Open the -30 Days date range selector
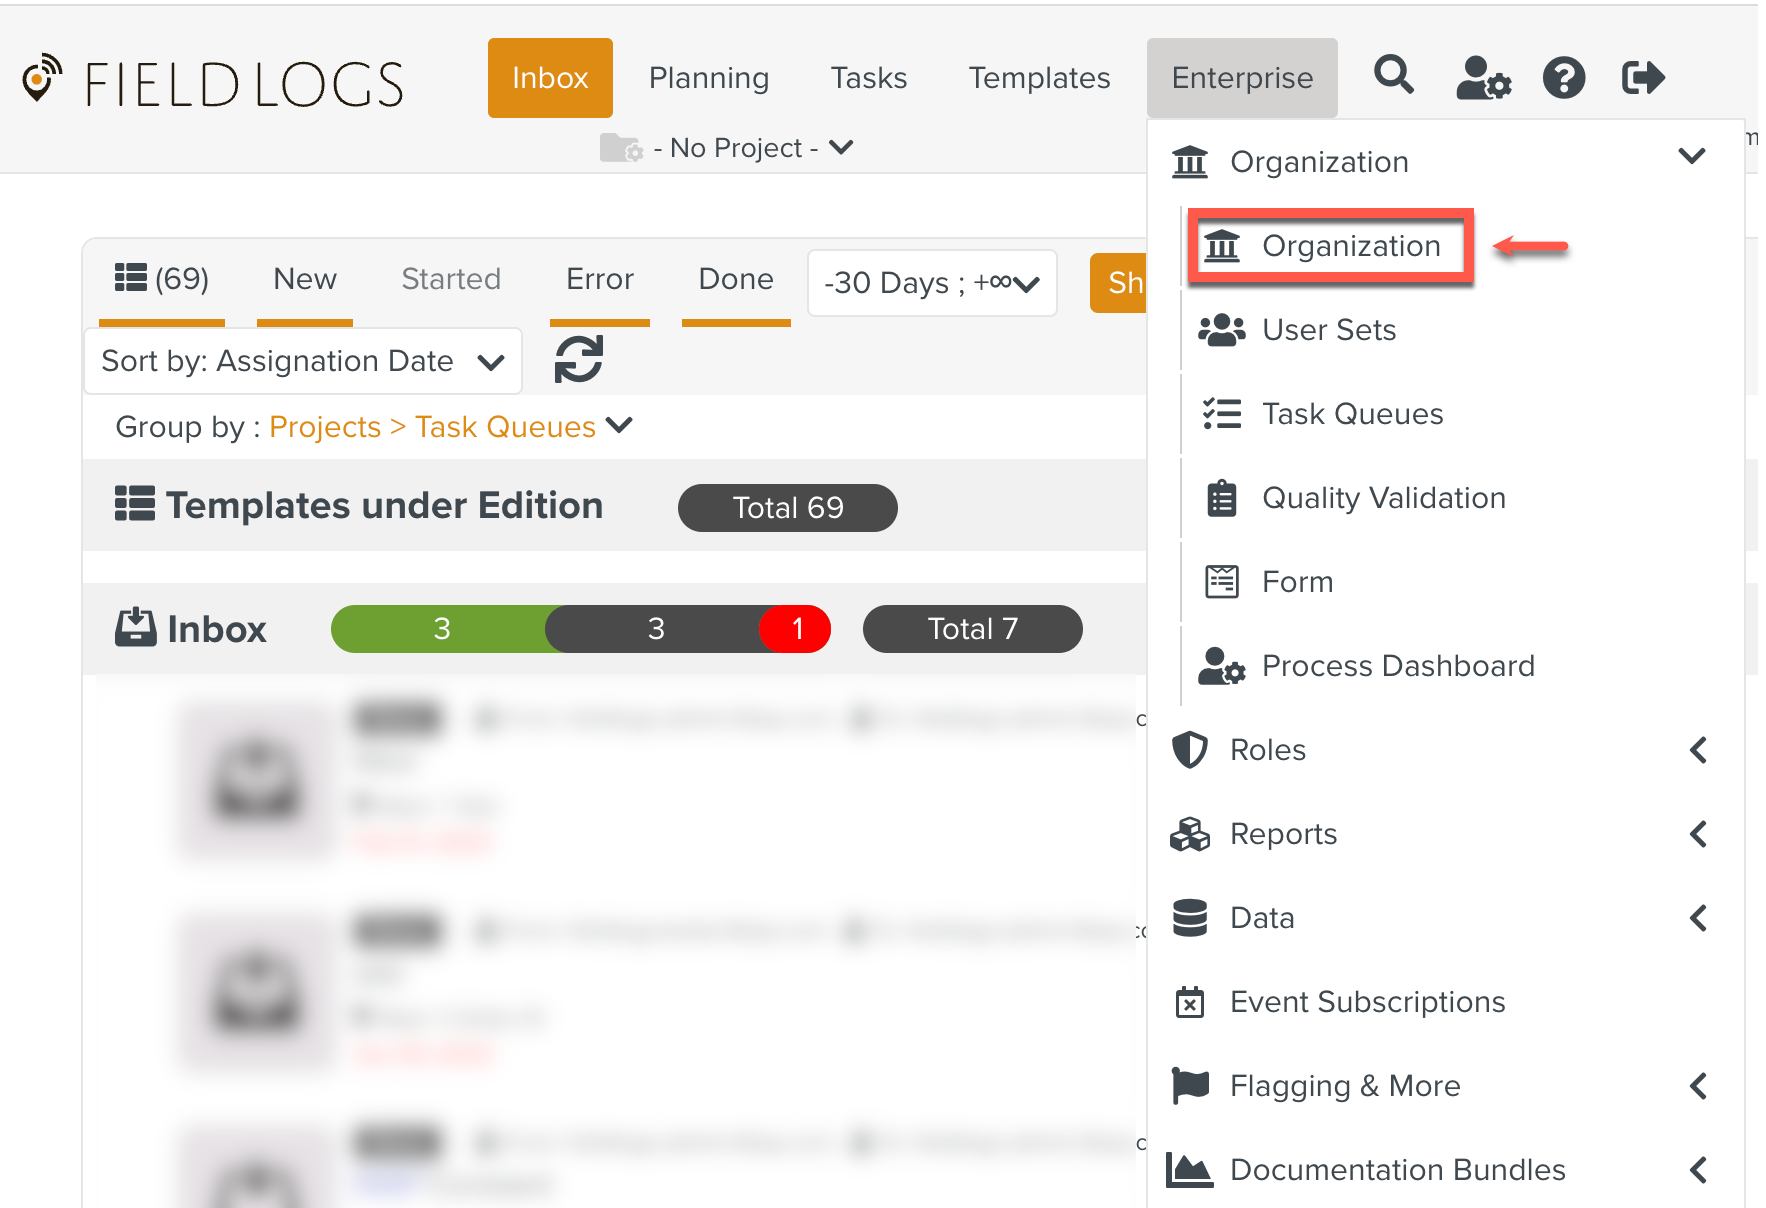Image resolution: width=1766 pixels, height=1208 pixels. coord(931,283)
